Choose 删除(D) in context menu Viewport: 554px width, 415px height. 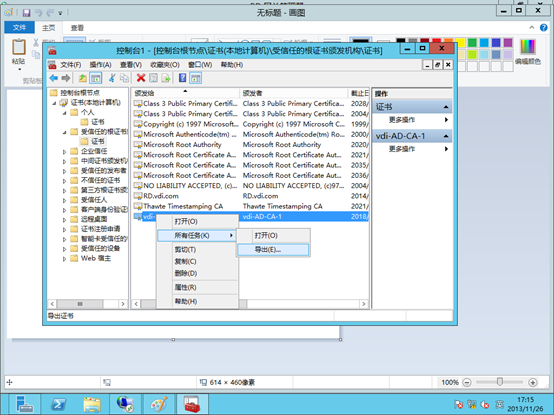tap(197, 273)
